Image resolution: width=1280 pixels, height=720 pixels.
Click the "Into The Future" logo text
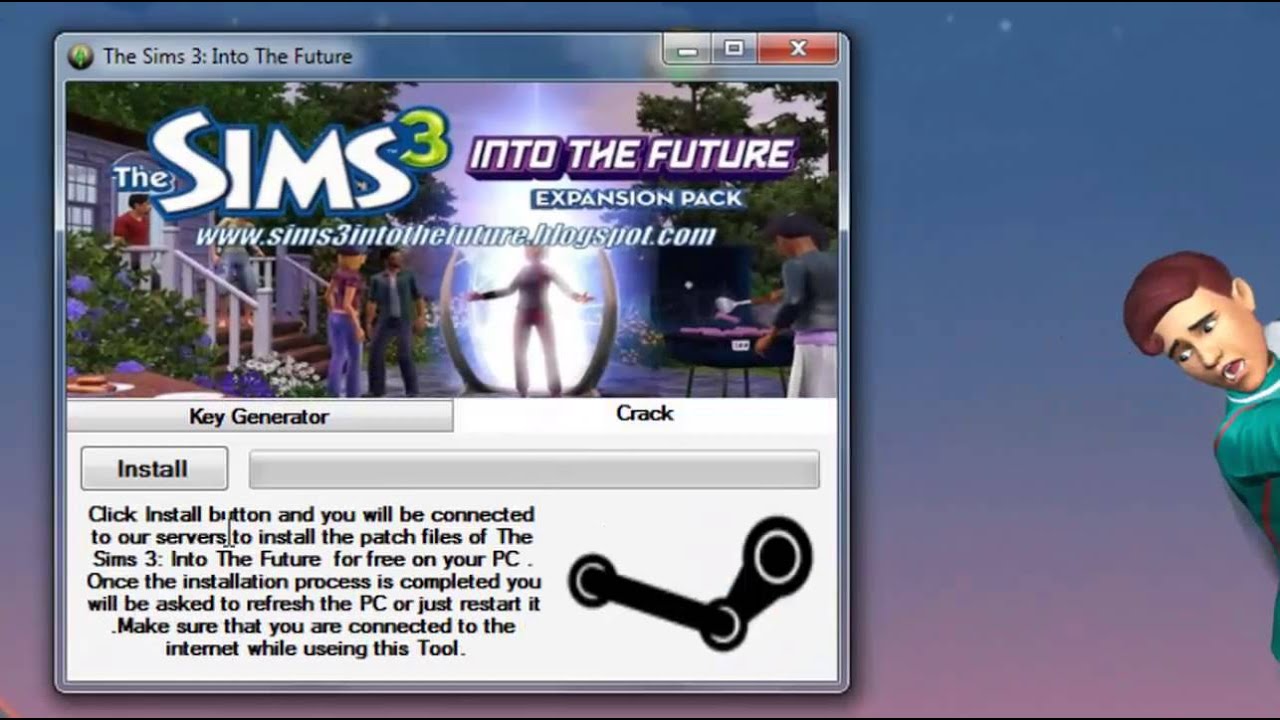click(631, 157)
